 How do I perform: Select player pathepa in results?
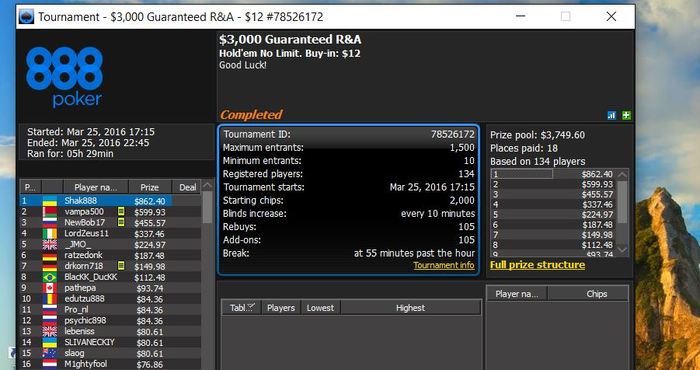tap(80, 288)
